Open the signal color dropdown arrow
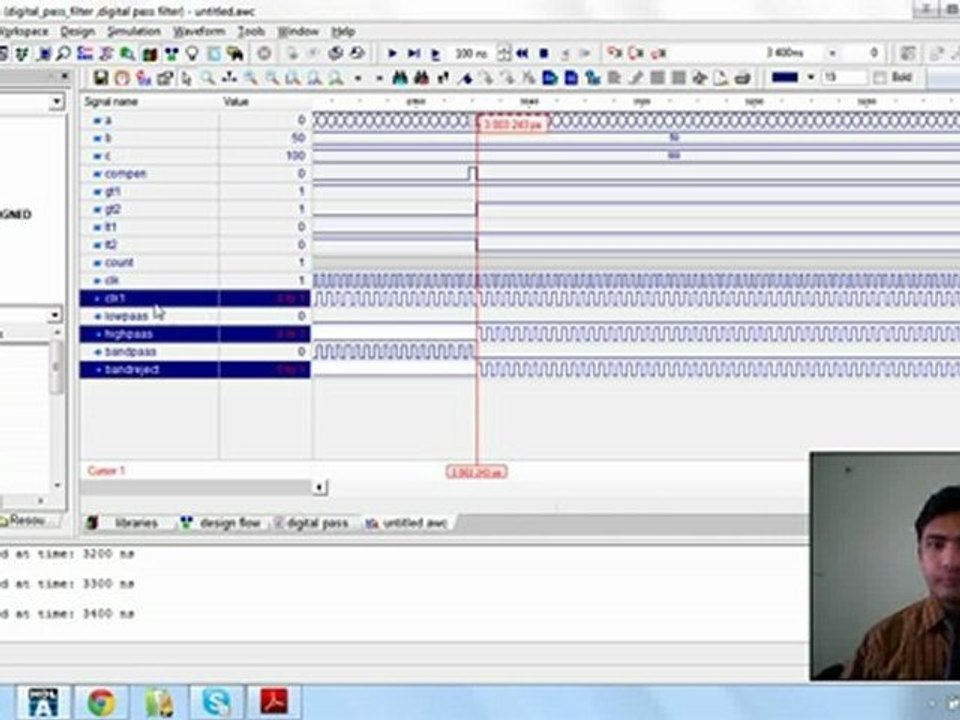960x720 pixels. [x=811, y=78]
